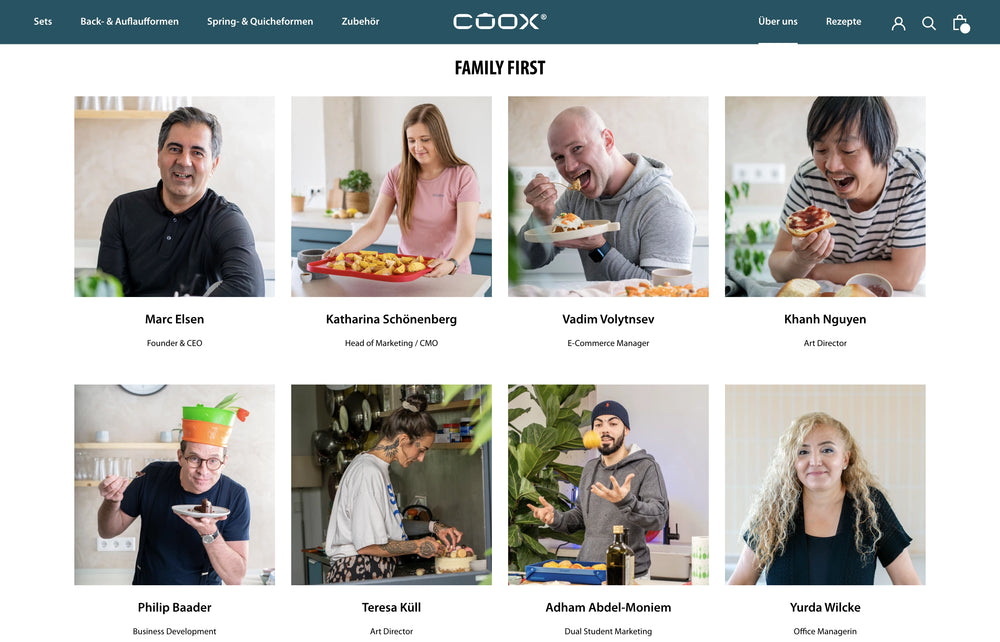This screenshot has height=642, width=1000.
Task: Open Khanh Nguyen's portrait image
Action: 825,196
